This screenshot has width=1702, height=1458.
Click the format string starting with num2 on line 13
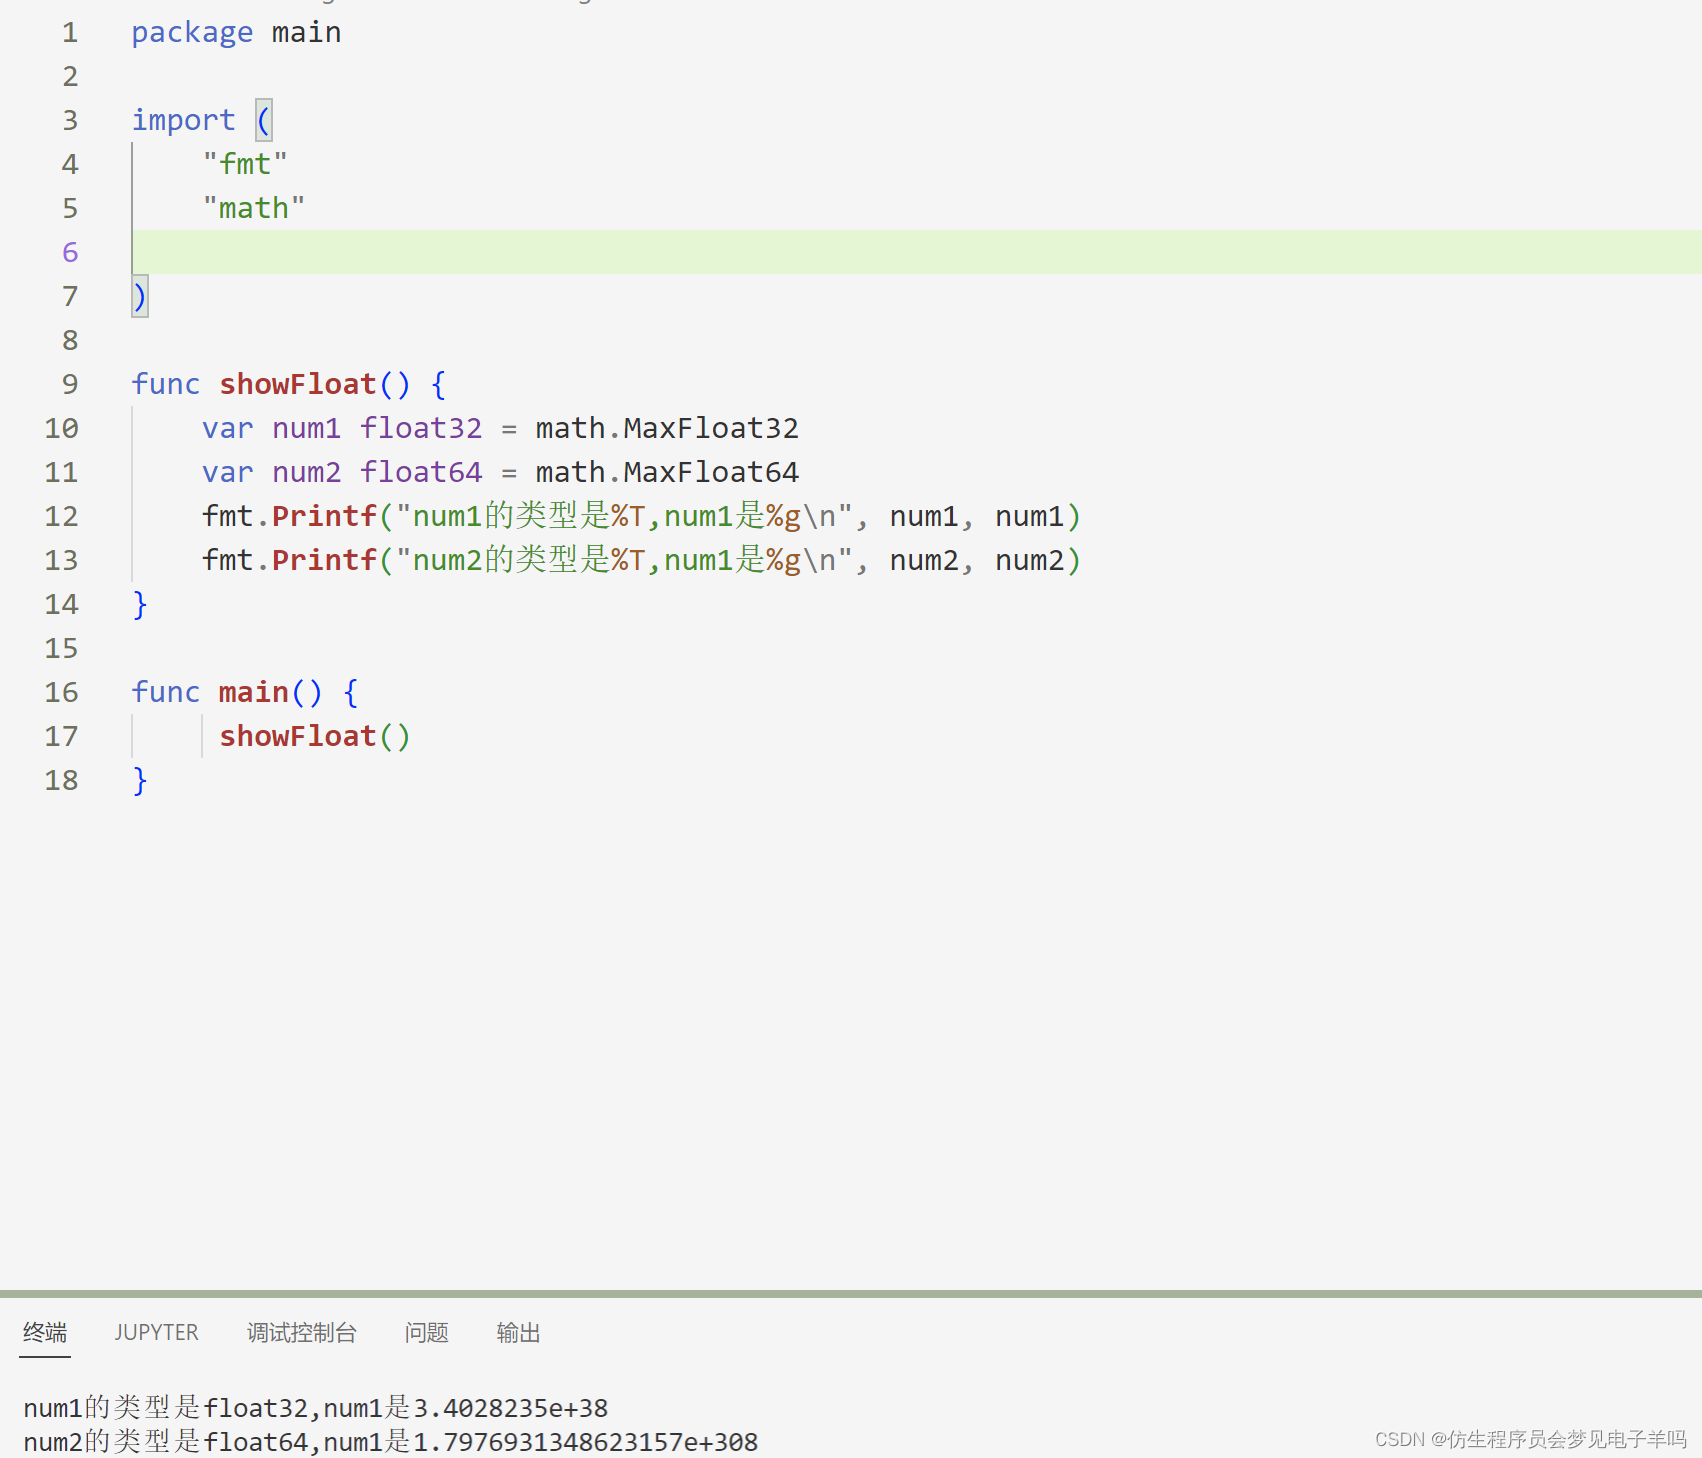625,560
